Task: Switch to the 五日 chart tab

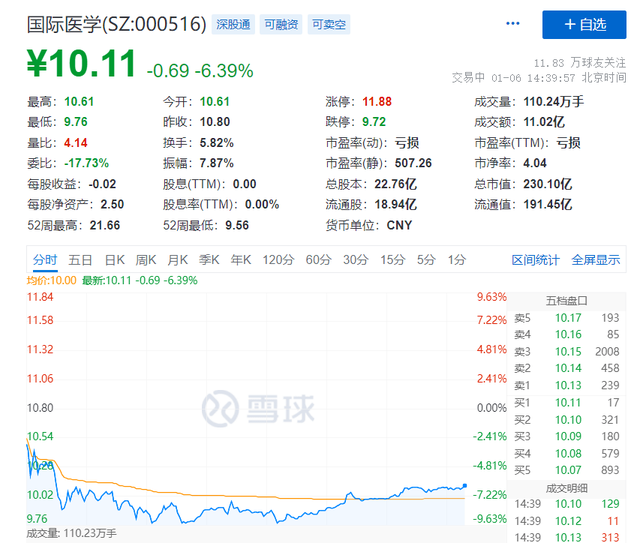Action: [x=80, y=260]
